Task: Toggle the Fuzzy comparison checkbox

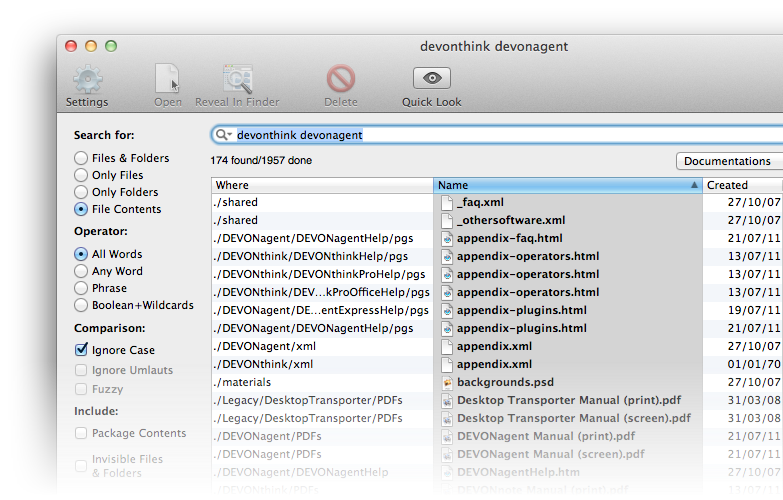Action: (81, 389)
